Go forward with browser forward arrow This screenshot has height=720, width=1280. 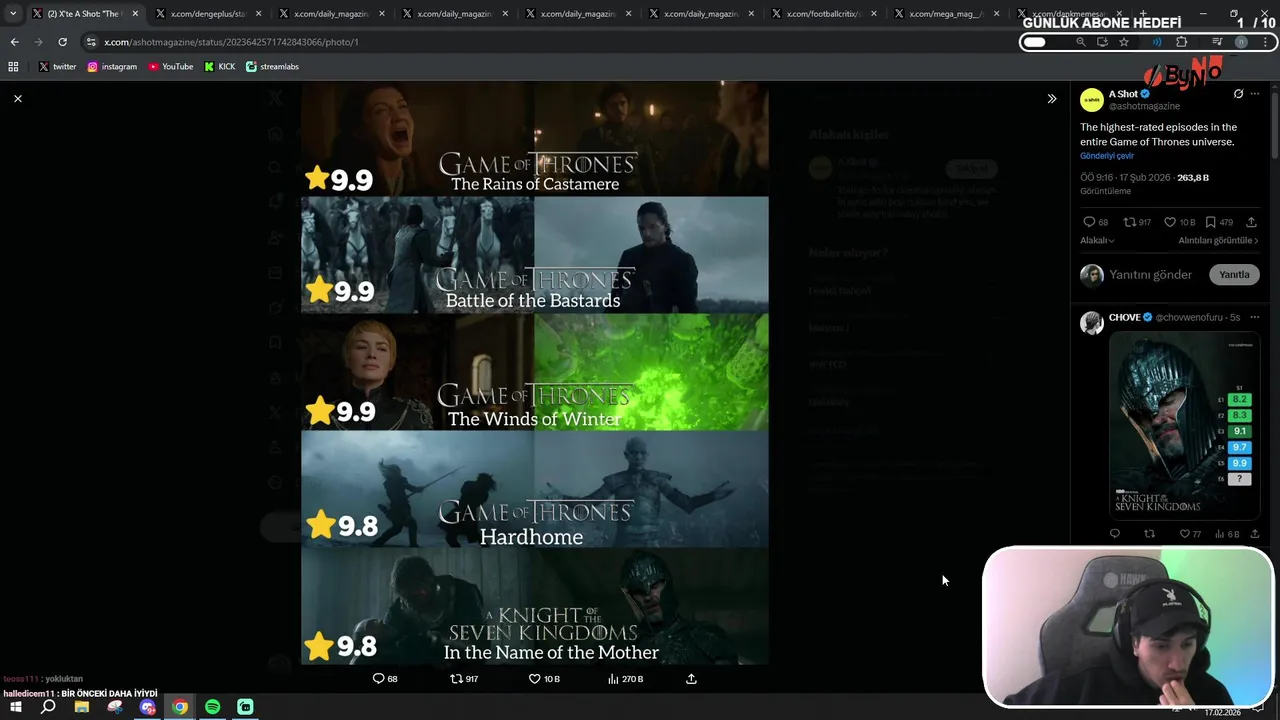point(38,42)
